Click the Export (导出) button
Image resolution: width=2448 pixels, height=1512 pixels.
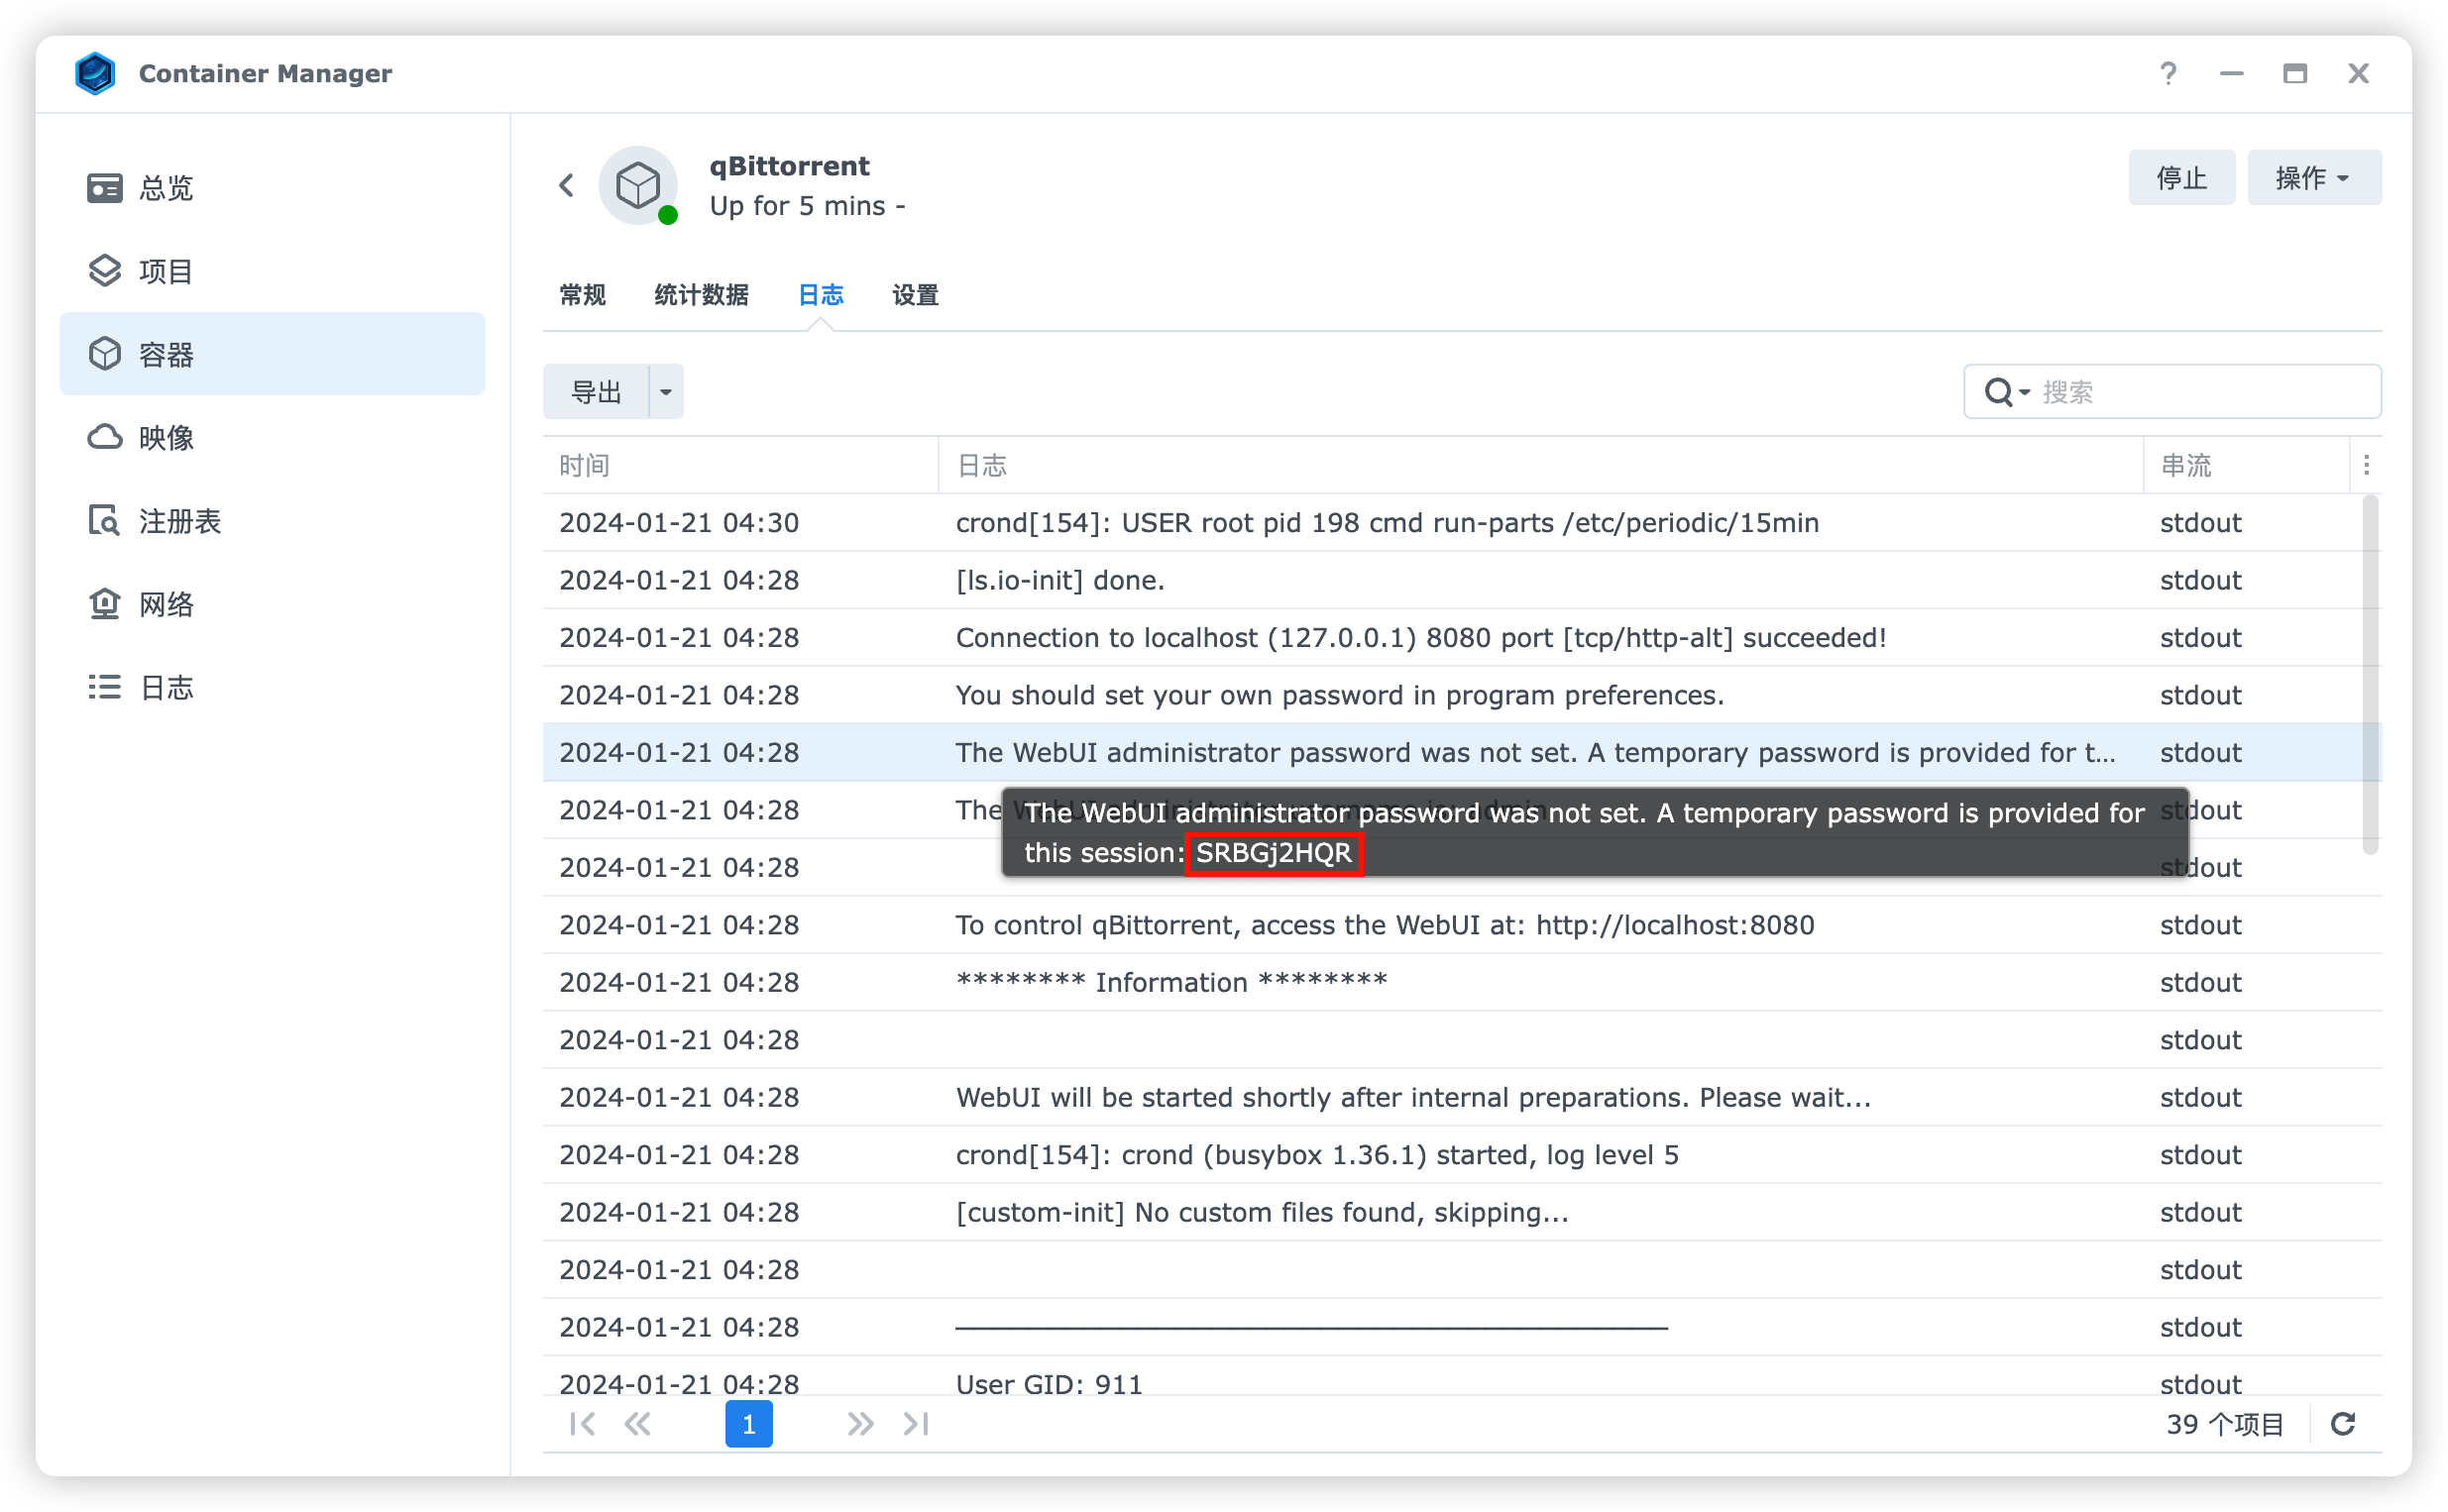click(x=596, y=392)
